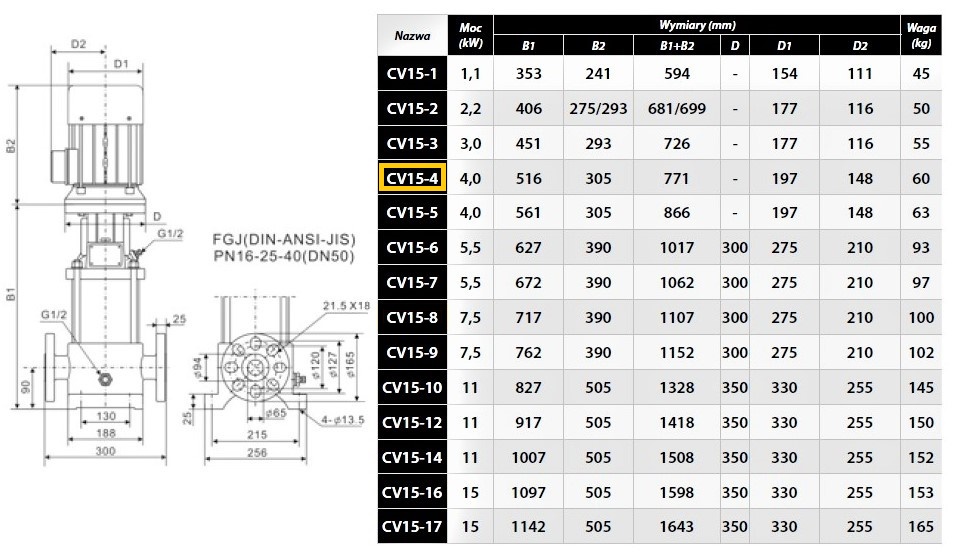Click the Nazwa column header
Viewport: 960px width, 557px height.
point(412,36)
